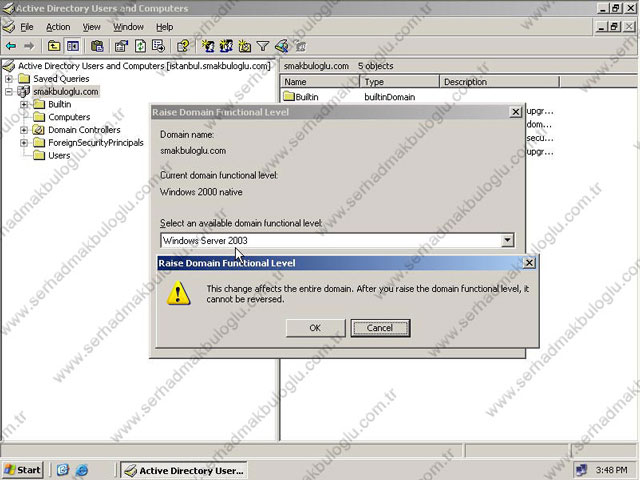Open the Properties toolbar icon
This screenshot has width=640, height=480.
tap(121, 46)
